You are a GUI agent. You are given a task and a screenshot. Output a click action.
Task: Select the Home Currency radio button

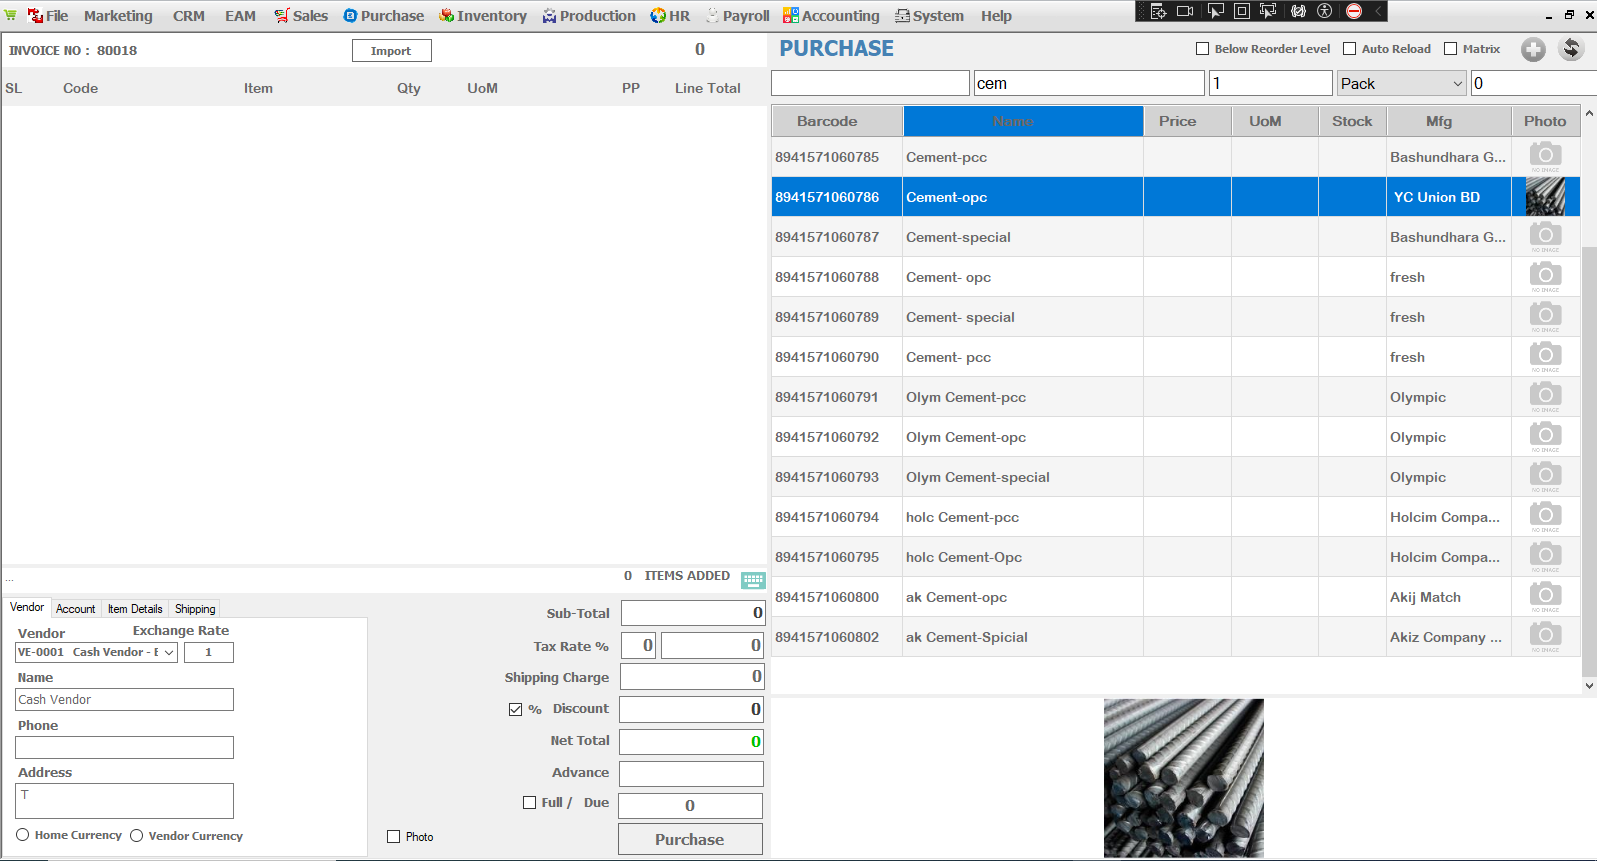coord(23,835)
